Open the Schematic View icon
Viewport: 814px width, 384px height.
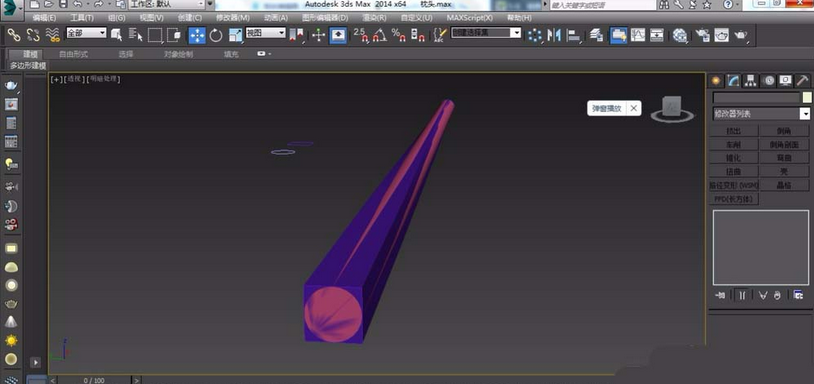click(x=657, y=35)
